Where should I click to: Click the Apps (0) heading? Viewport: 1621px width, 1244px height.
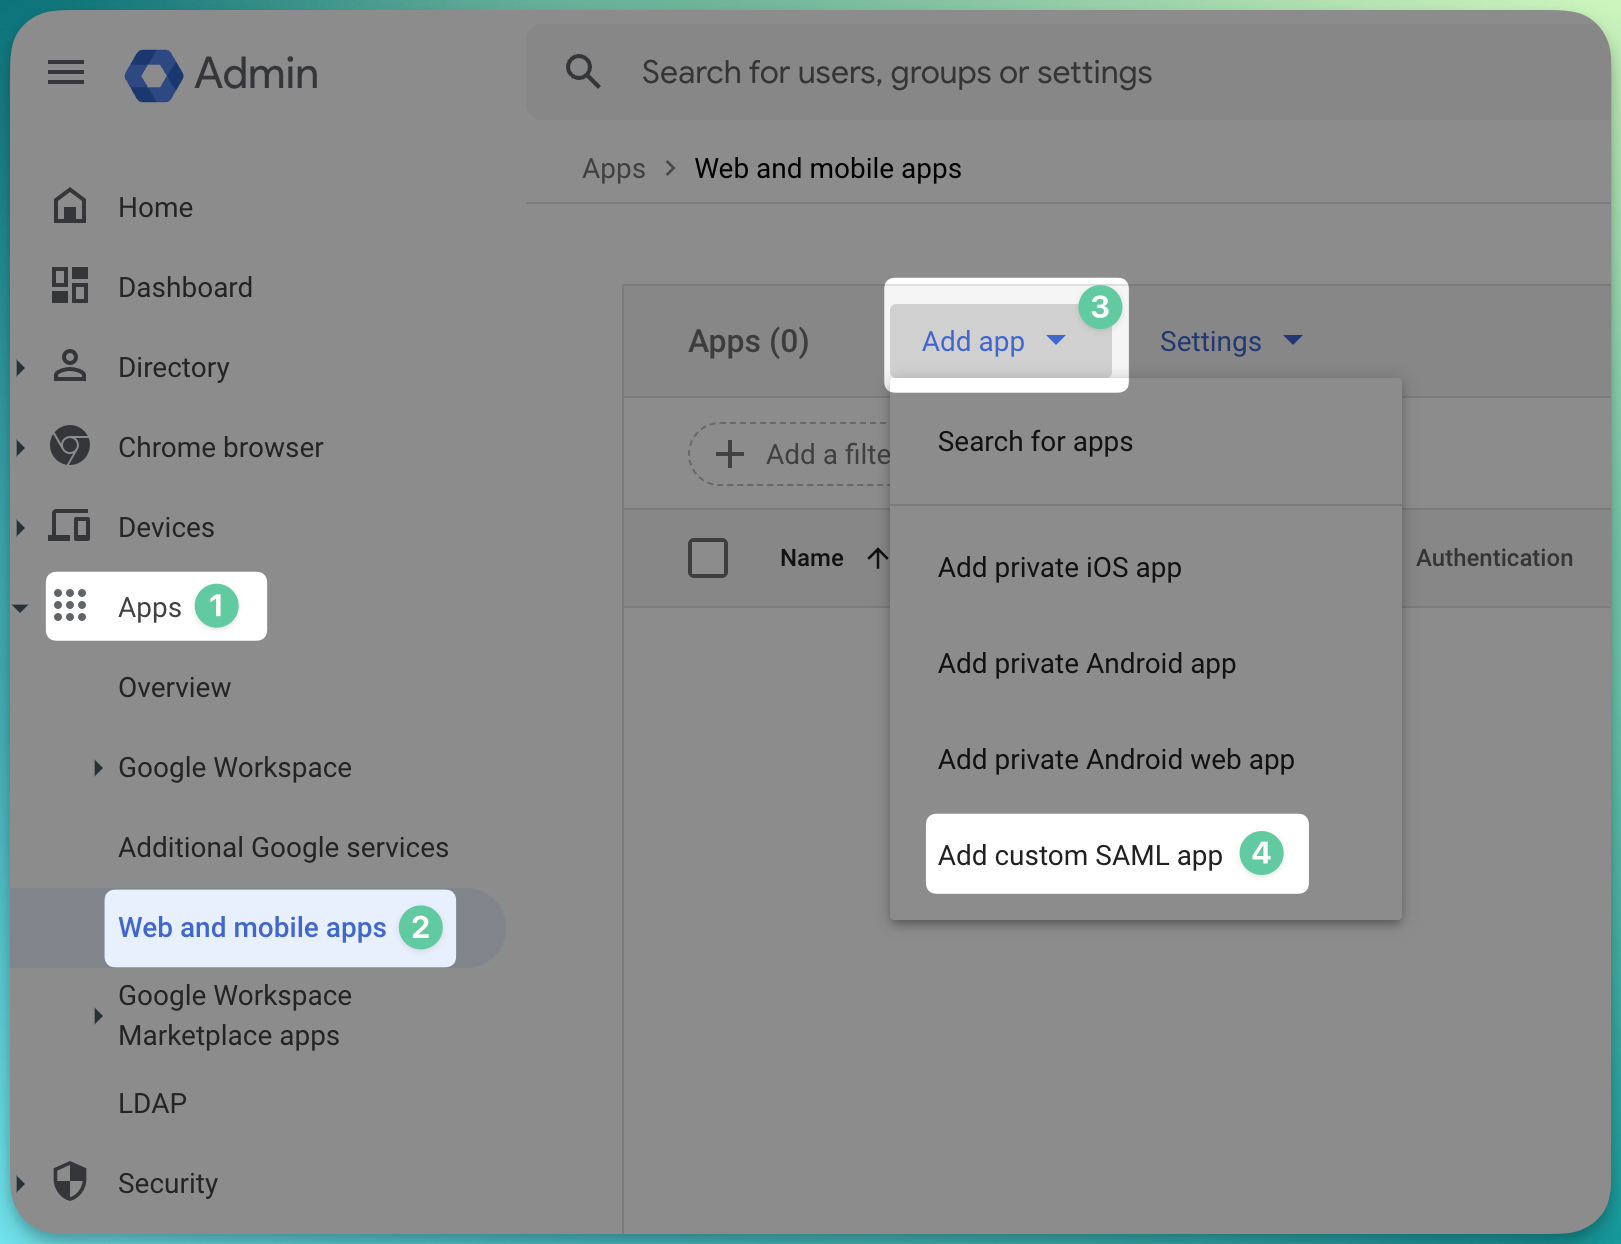pos(748,341)
